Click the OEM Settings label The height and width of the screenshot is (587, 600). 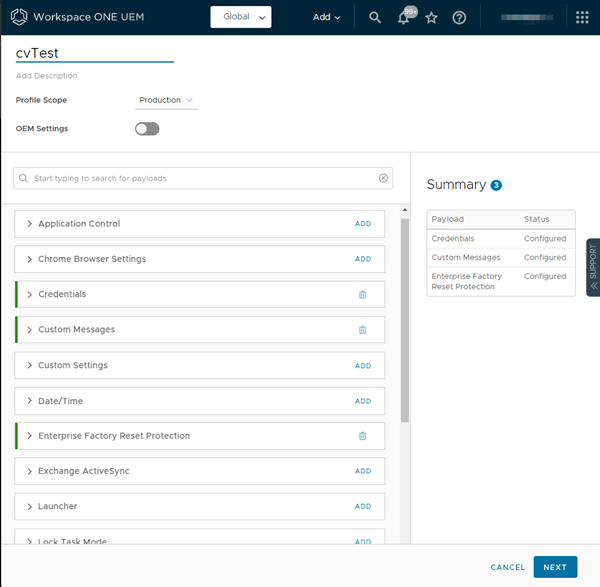point(42,129)
